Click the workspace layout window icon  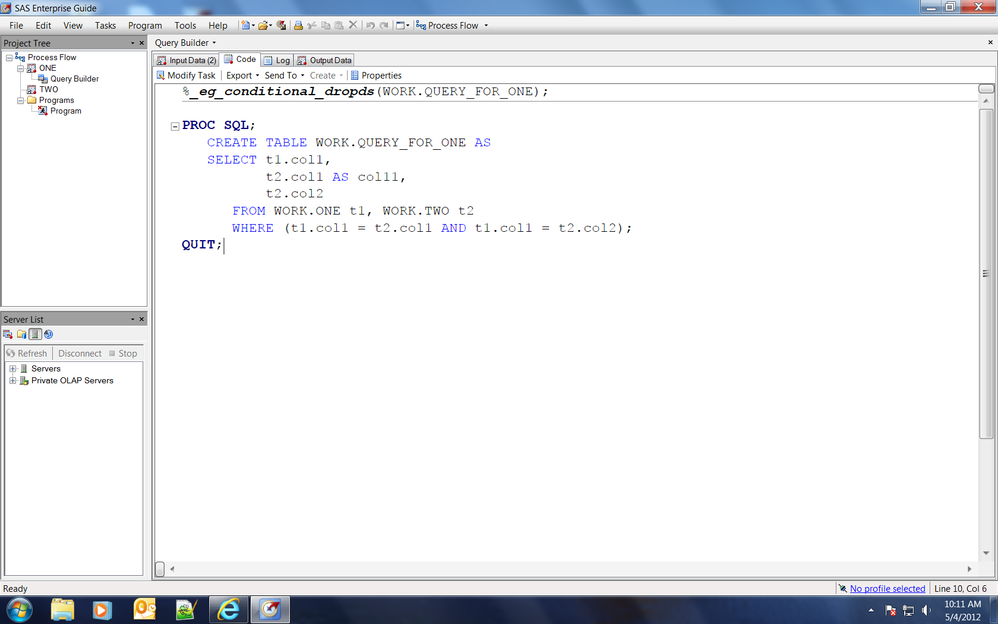400,25
